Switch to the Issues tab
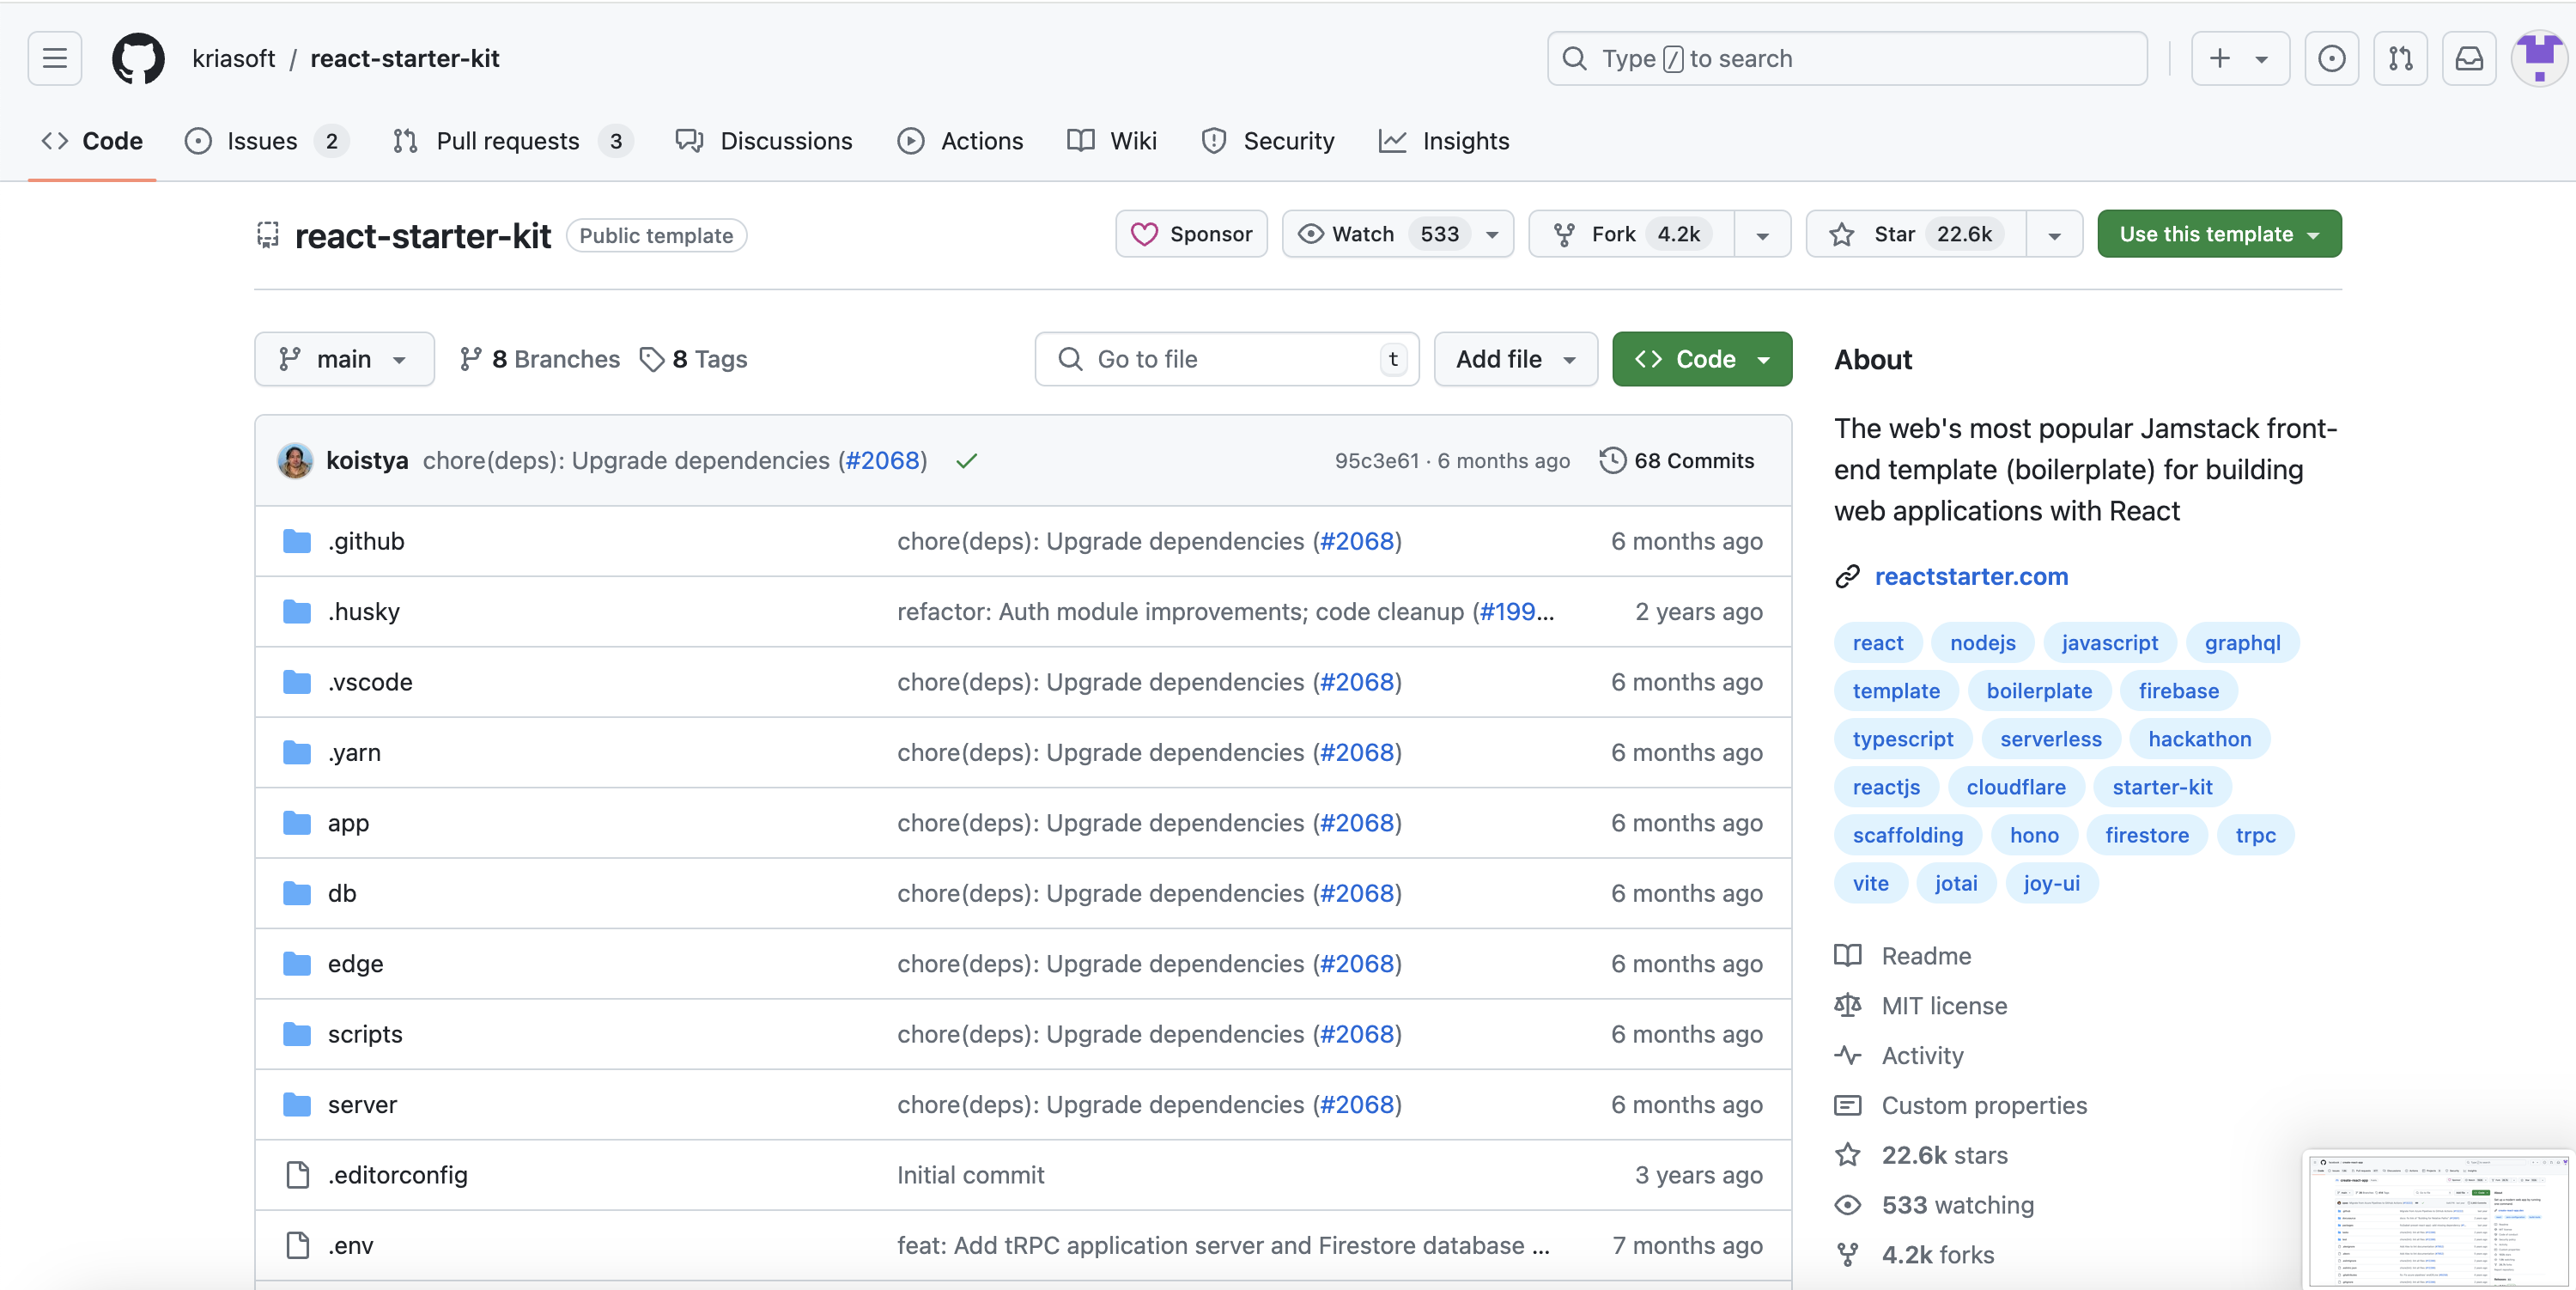This screenshot has height=1290, width=2576. [x=266, y=141]
